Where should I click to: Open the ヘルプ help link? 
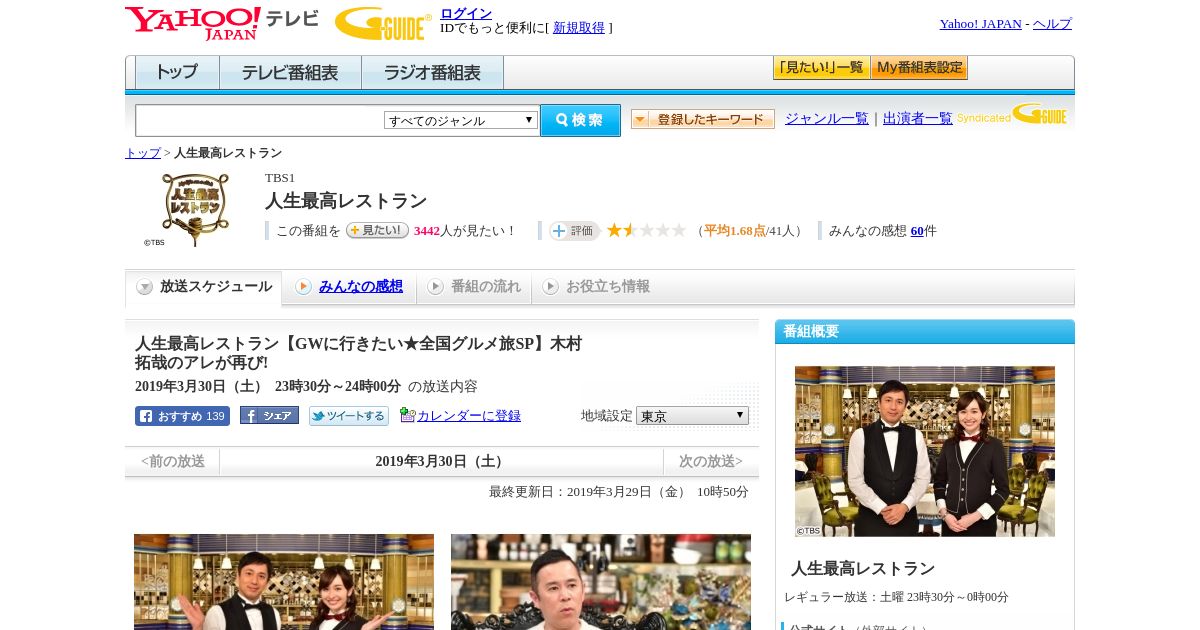[x=1052, y=24]
